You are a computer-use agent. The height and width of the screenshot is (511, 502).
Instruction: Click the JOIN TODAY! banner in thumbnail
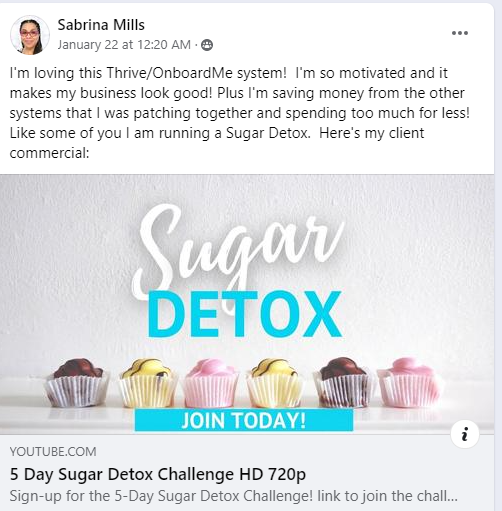244,420
